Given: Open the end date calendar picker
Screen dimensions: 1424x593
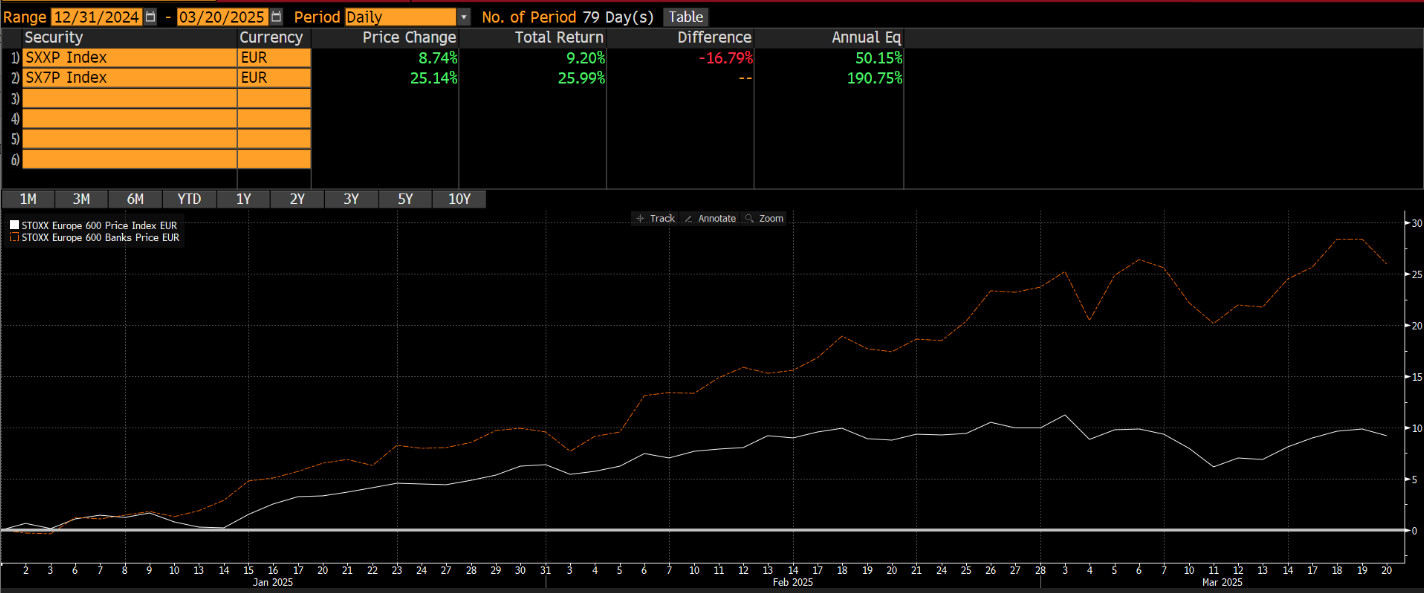Looking at the screenshot, I should [276, 17].
